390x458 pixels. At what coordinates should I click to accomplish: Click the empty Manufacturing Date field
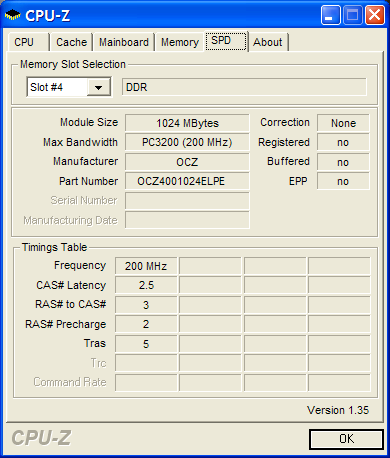[187, 220]
